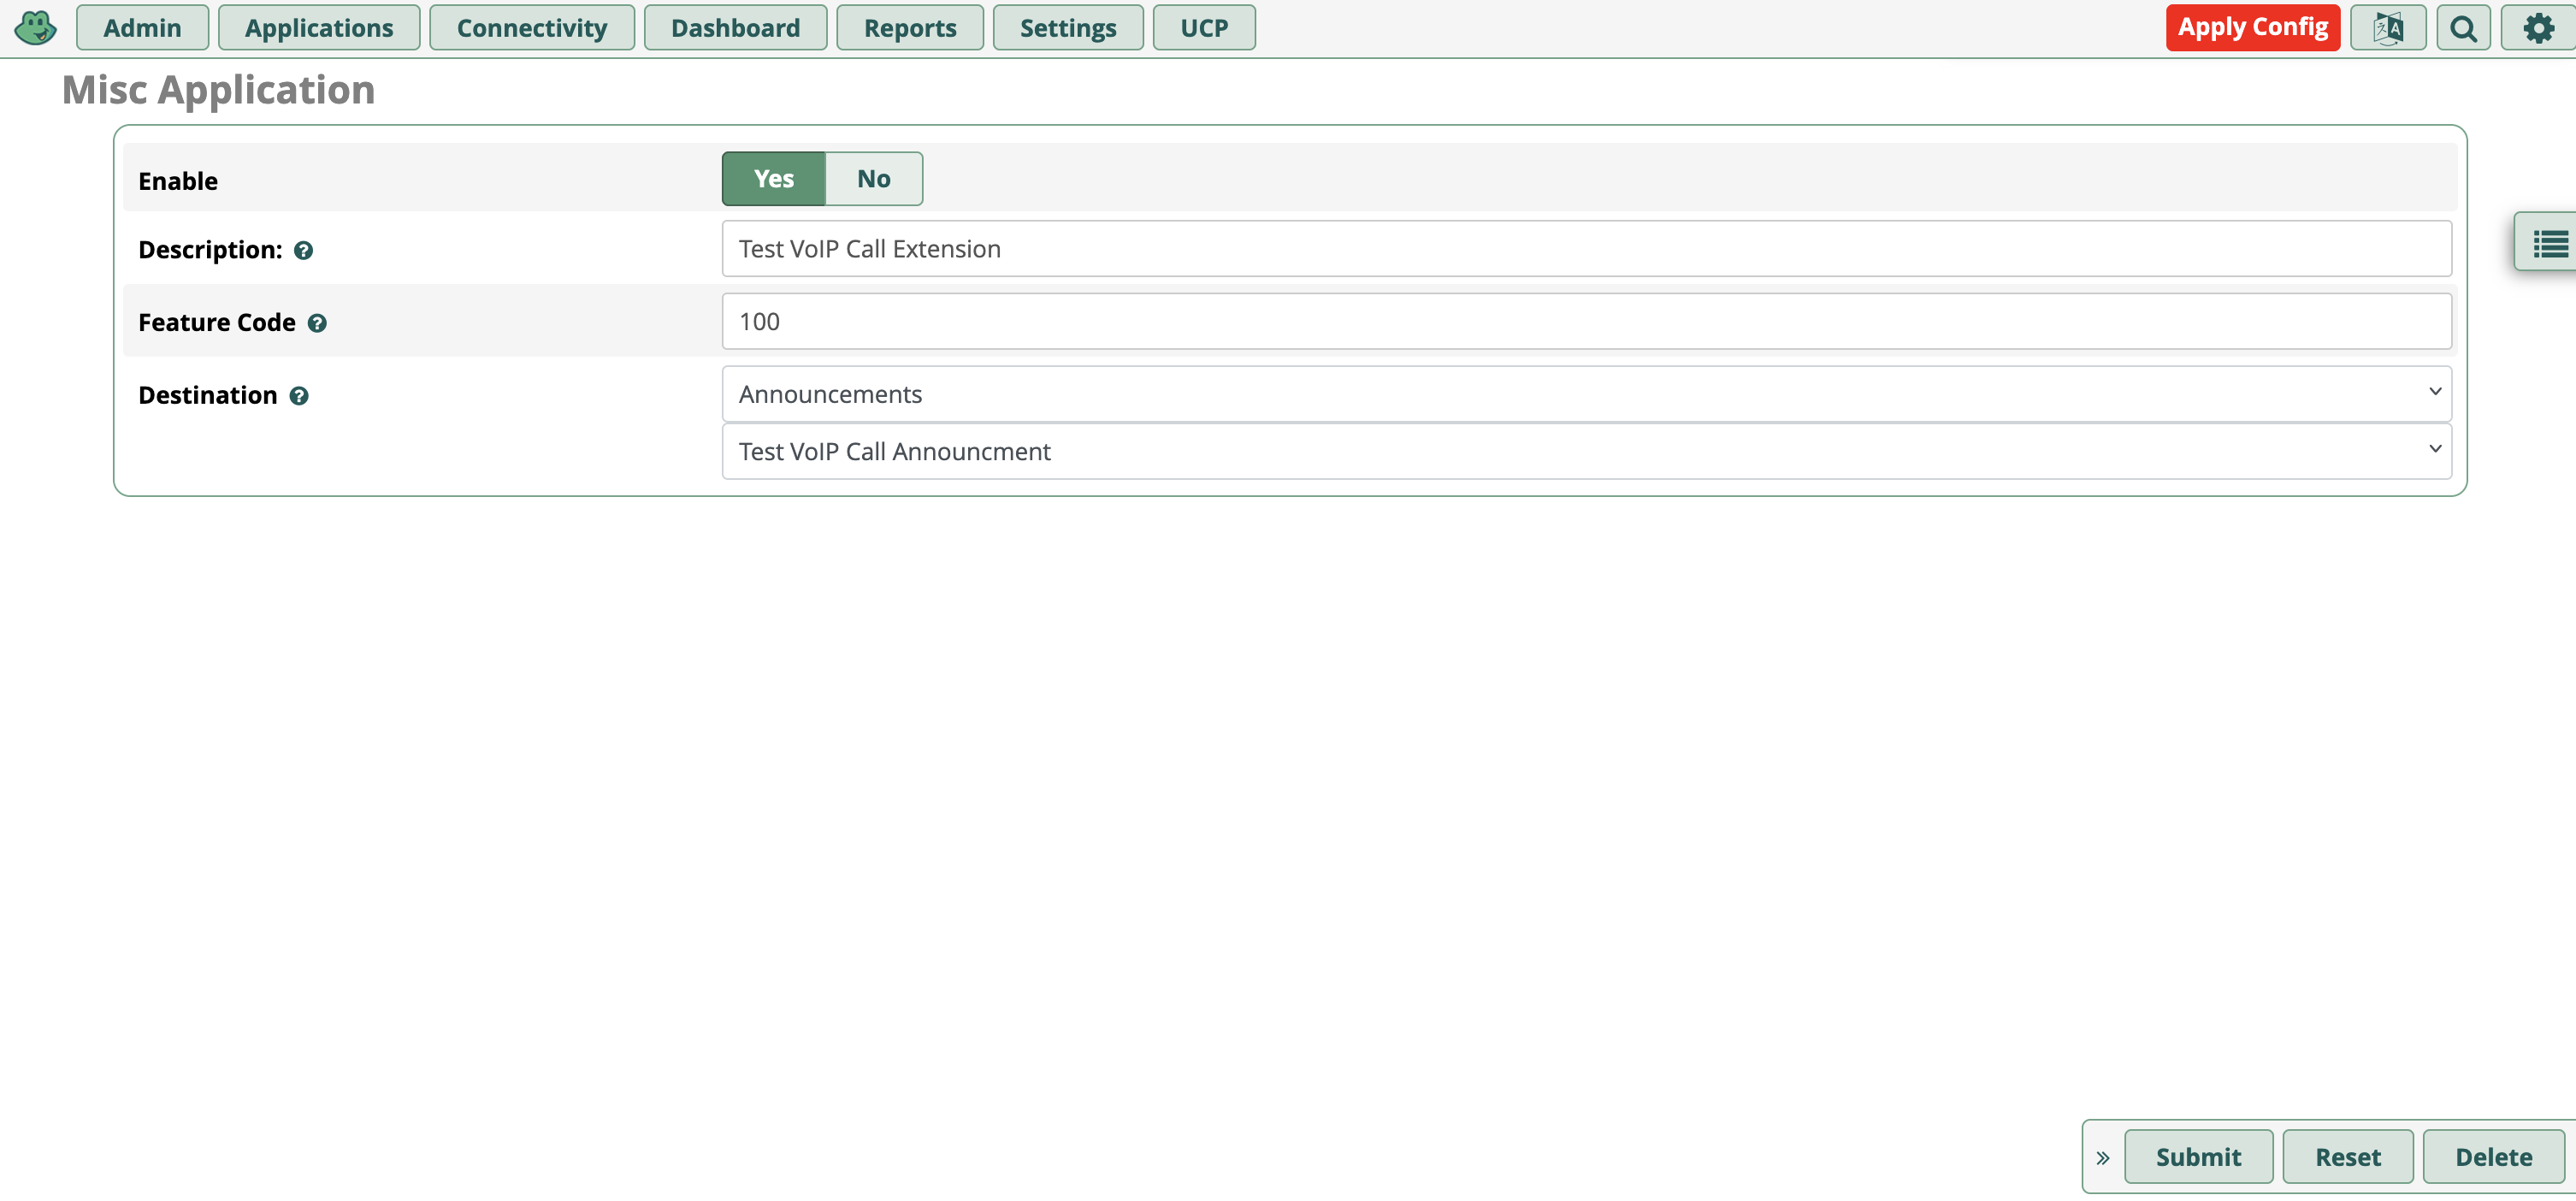
Task: Click the Apply Config button
Action: 2252,27
